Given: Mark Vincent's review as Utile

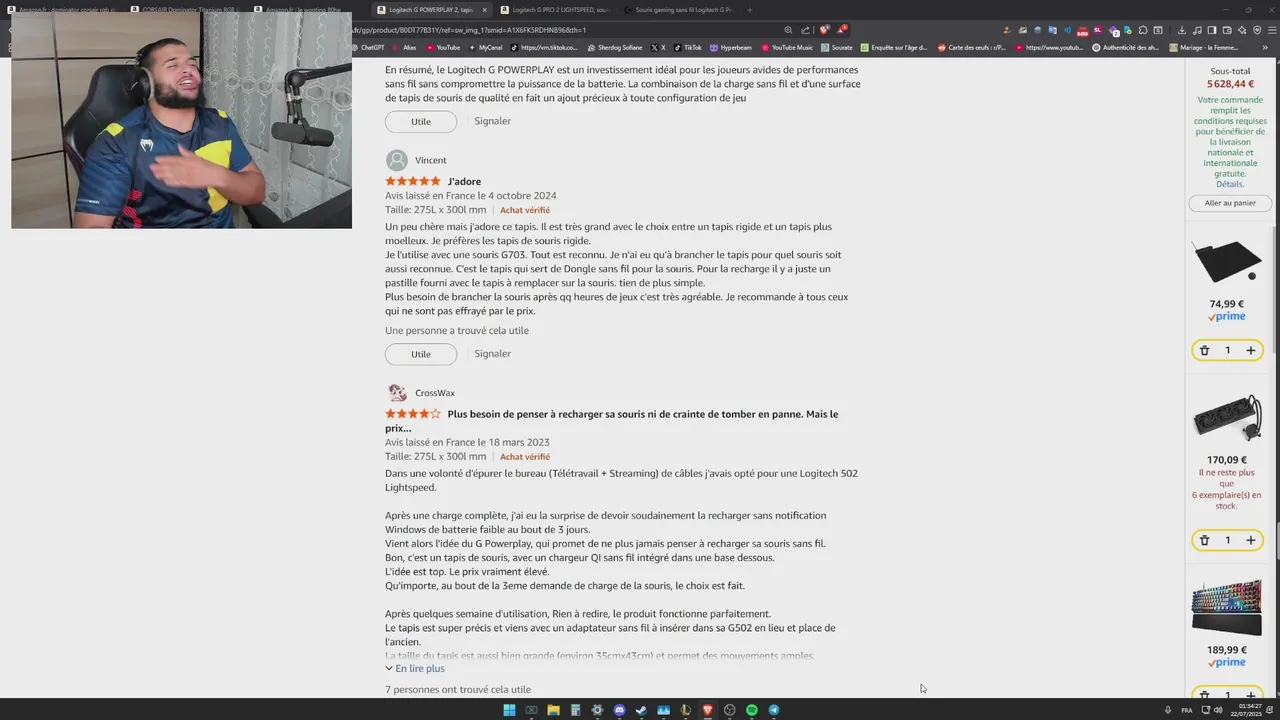Looking at the screenshot, I should point(421,354).
